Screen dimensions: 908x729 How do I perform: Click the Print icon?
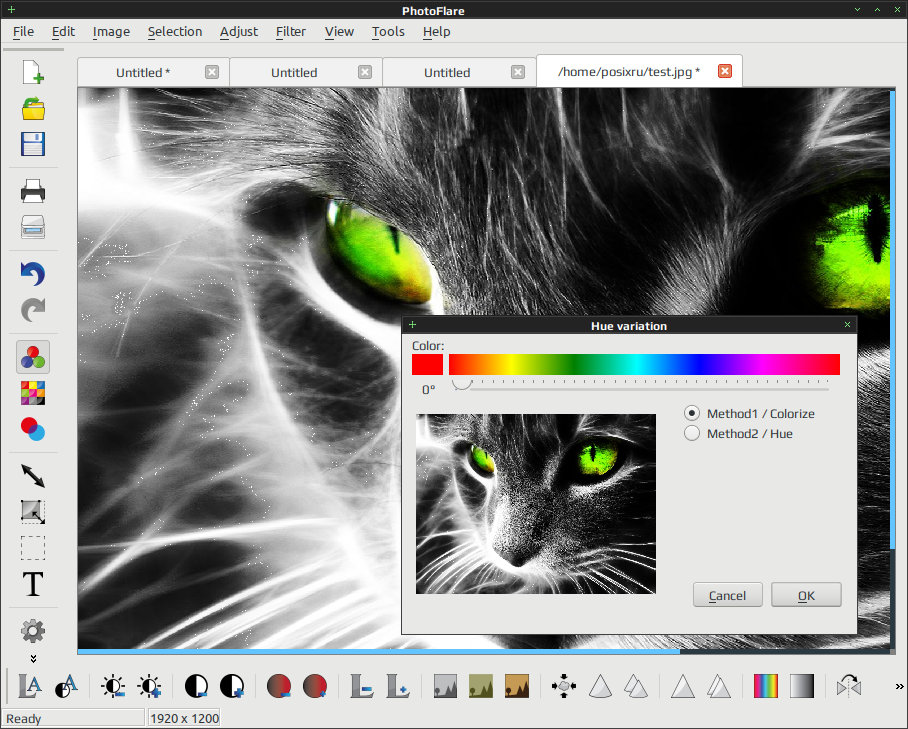point(33,191)
